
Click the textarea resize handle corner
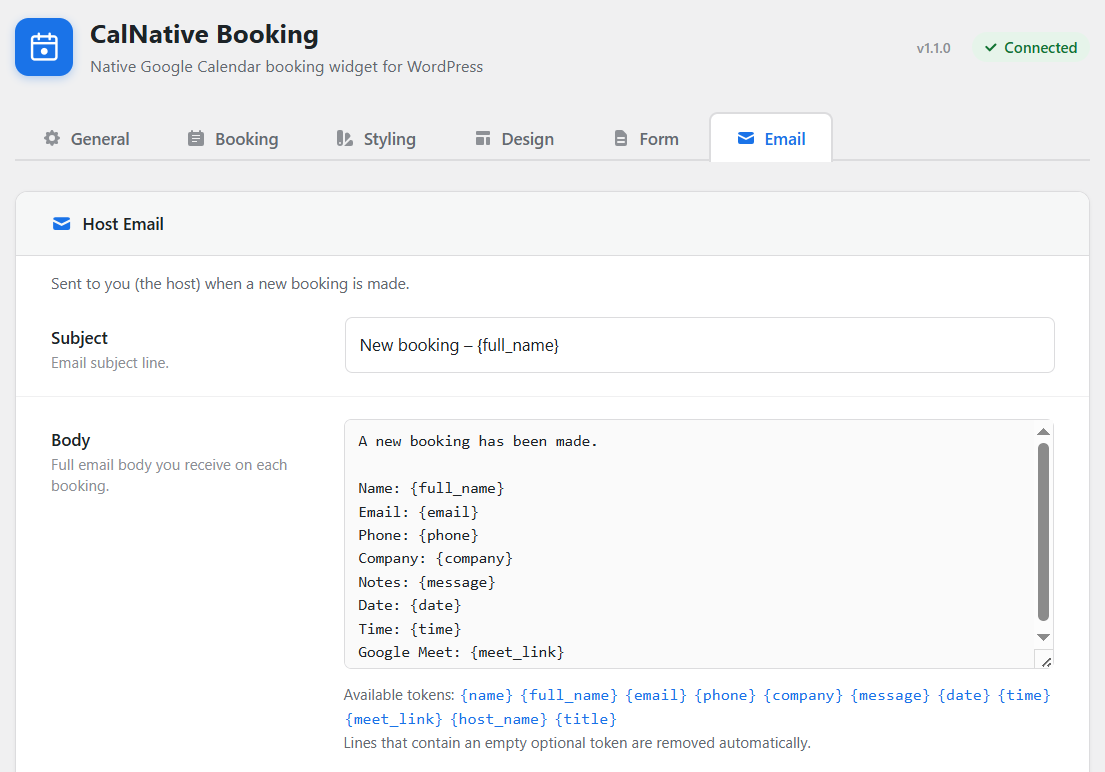(x=1046, y=661)
